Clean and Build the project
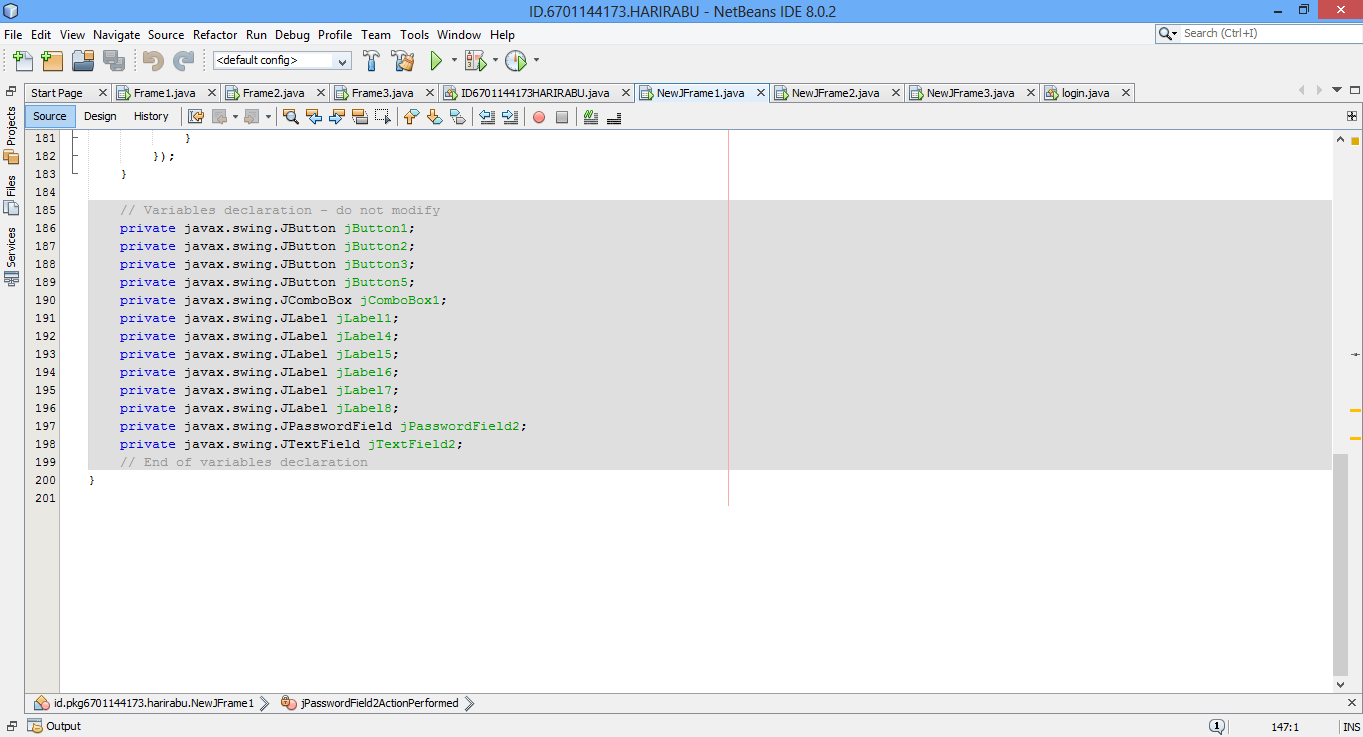Image resolution: width=1363 pixels, height=737 pixels. (x=402, y=60)
